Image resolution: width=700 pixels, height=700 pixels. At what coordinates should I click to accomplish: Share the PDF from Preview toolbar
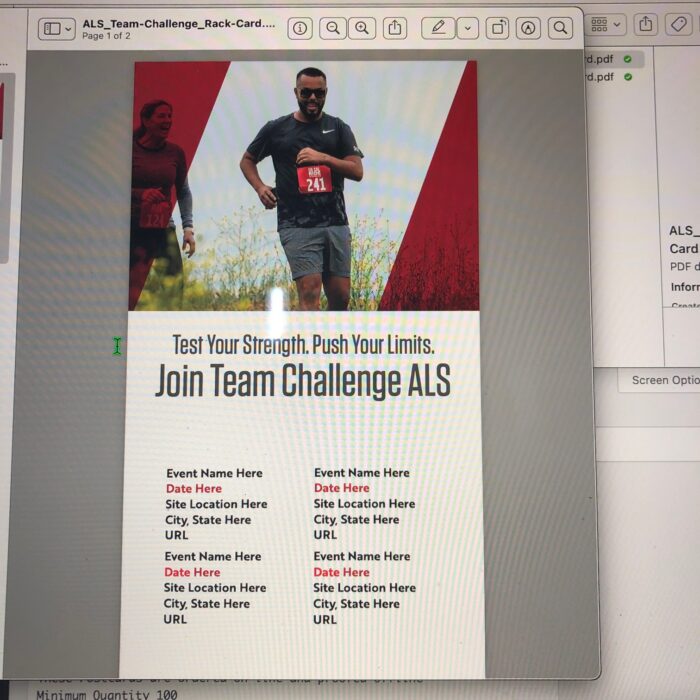[395, 28]
